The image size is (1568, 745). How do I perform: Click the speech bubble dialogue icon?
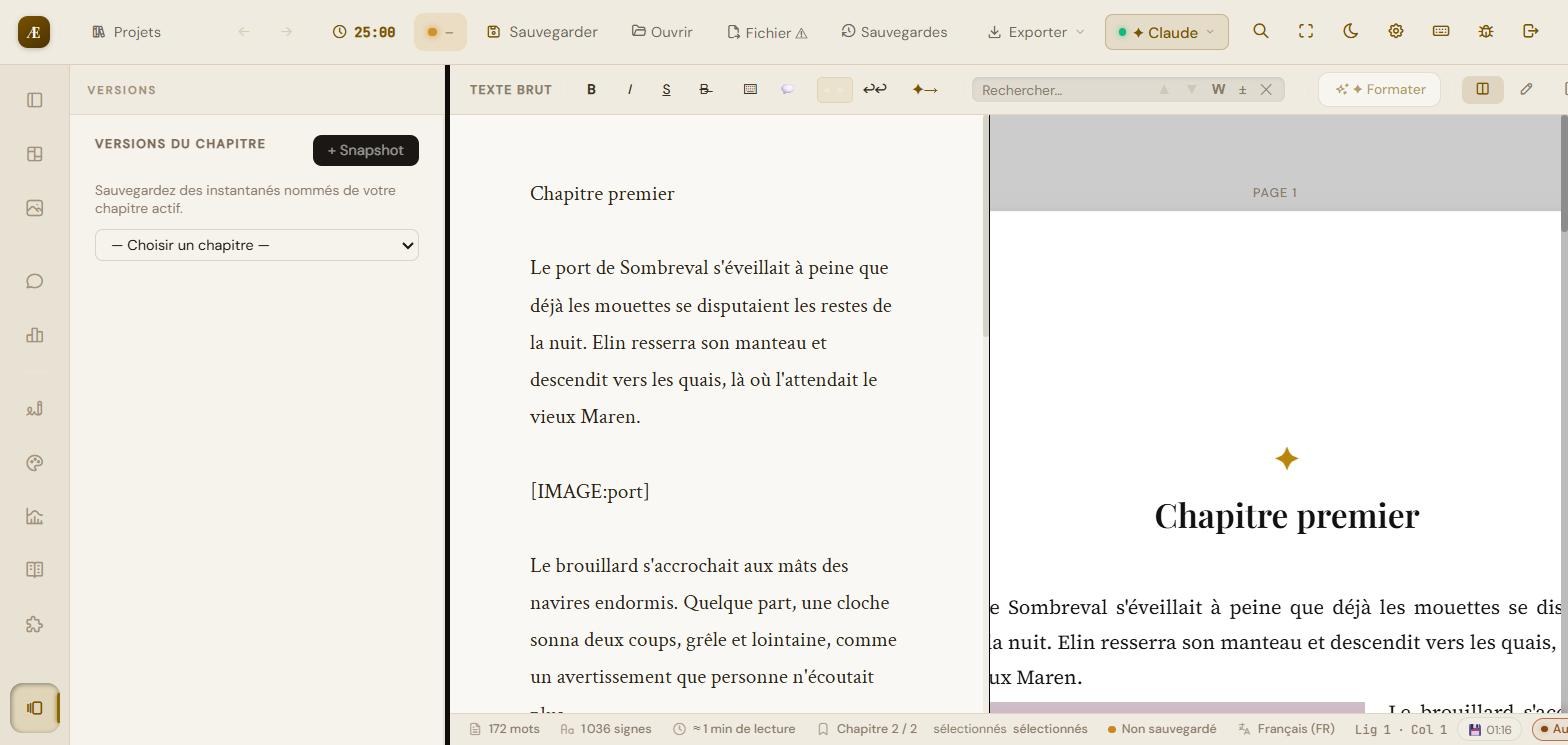pyautogui.click(x=788, y=90)
